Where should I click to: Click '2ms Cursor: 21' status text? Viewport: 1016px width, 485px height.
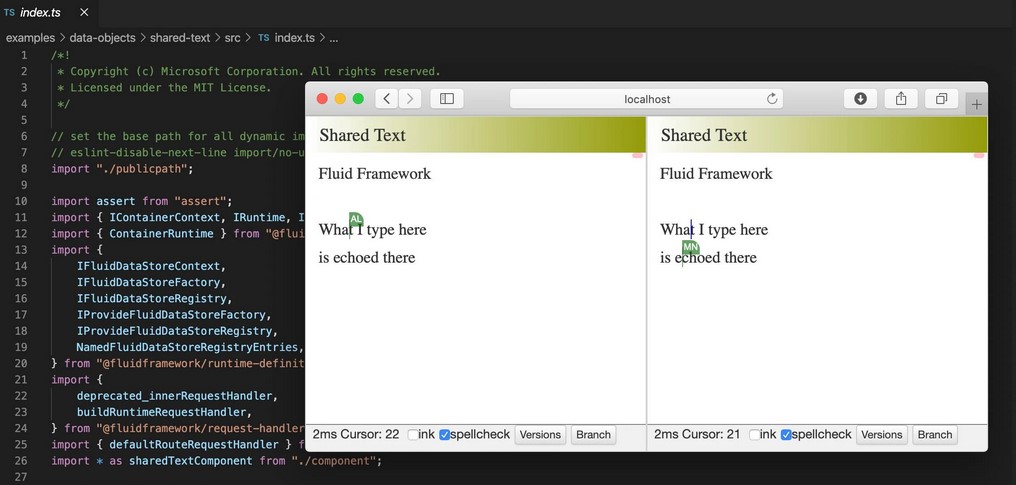click(x=697, y=434)
